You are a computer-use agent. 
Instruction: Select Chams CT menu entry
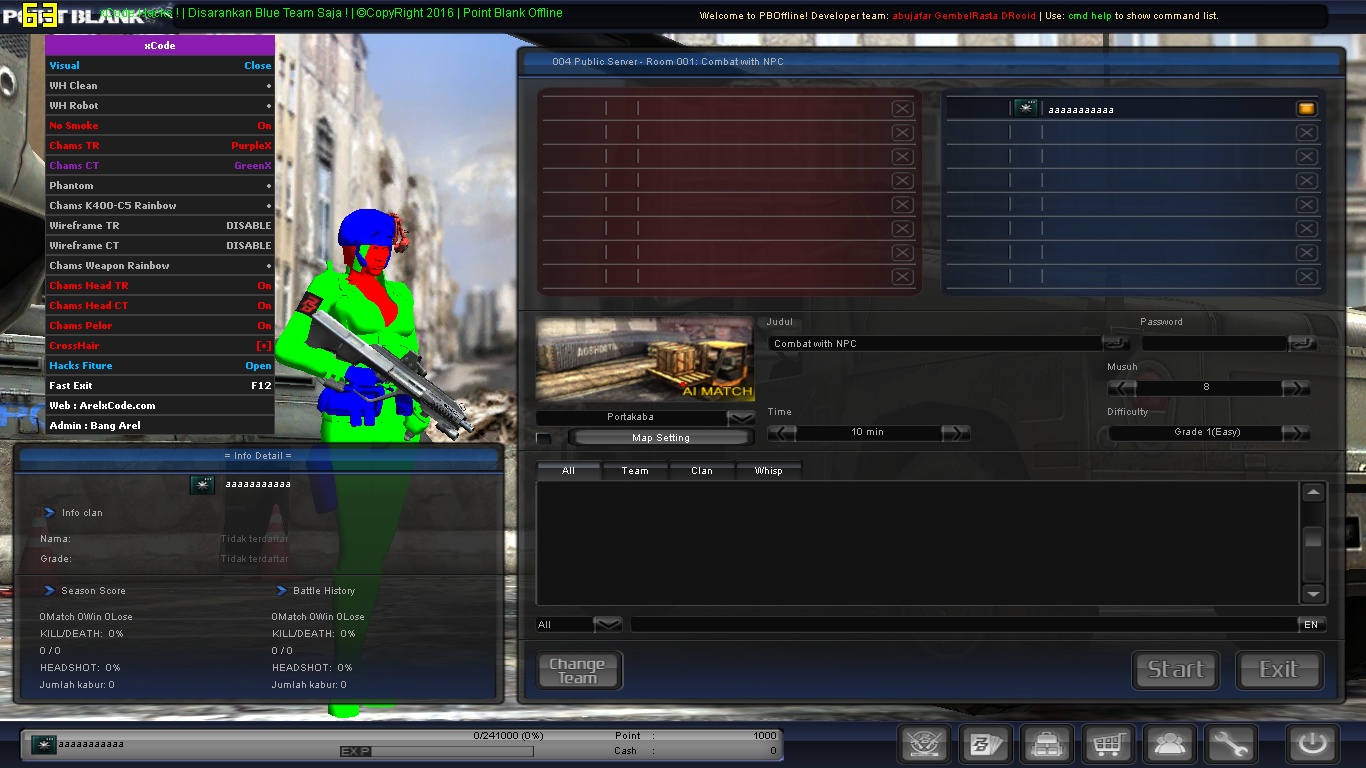(160, 165)
